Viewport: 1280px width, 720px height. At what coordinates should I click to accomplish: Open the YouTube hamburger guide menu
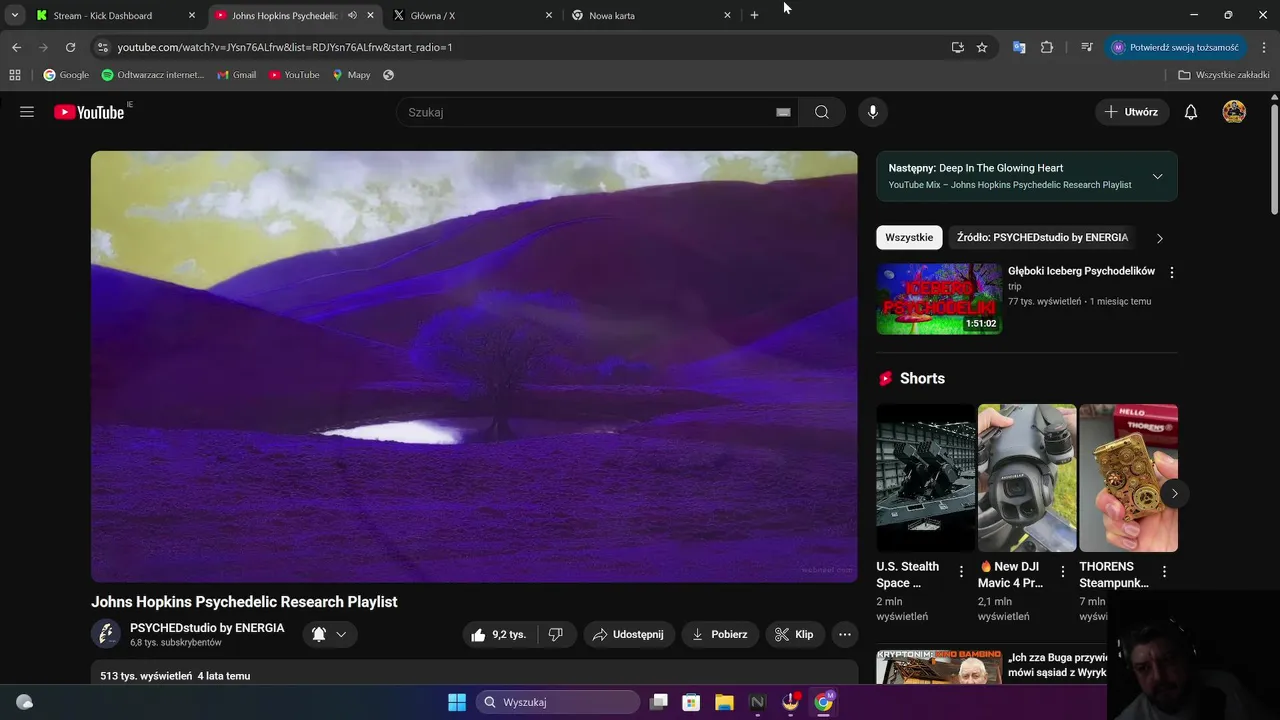(27, 112)
